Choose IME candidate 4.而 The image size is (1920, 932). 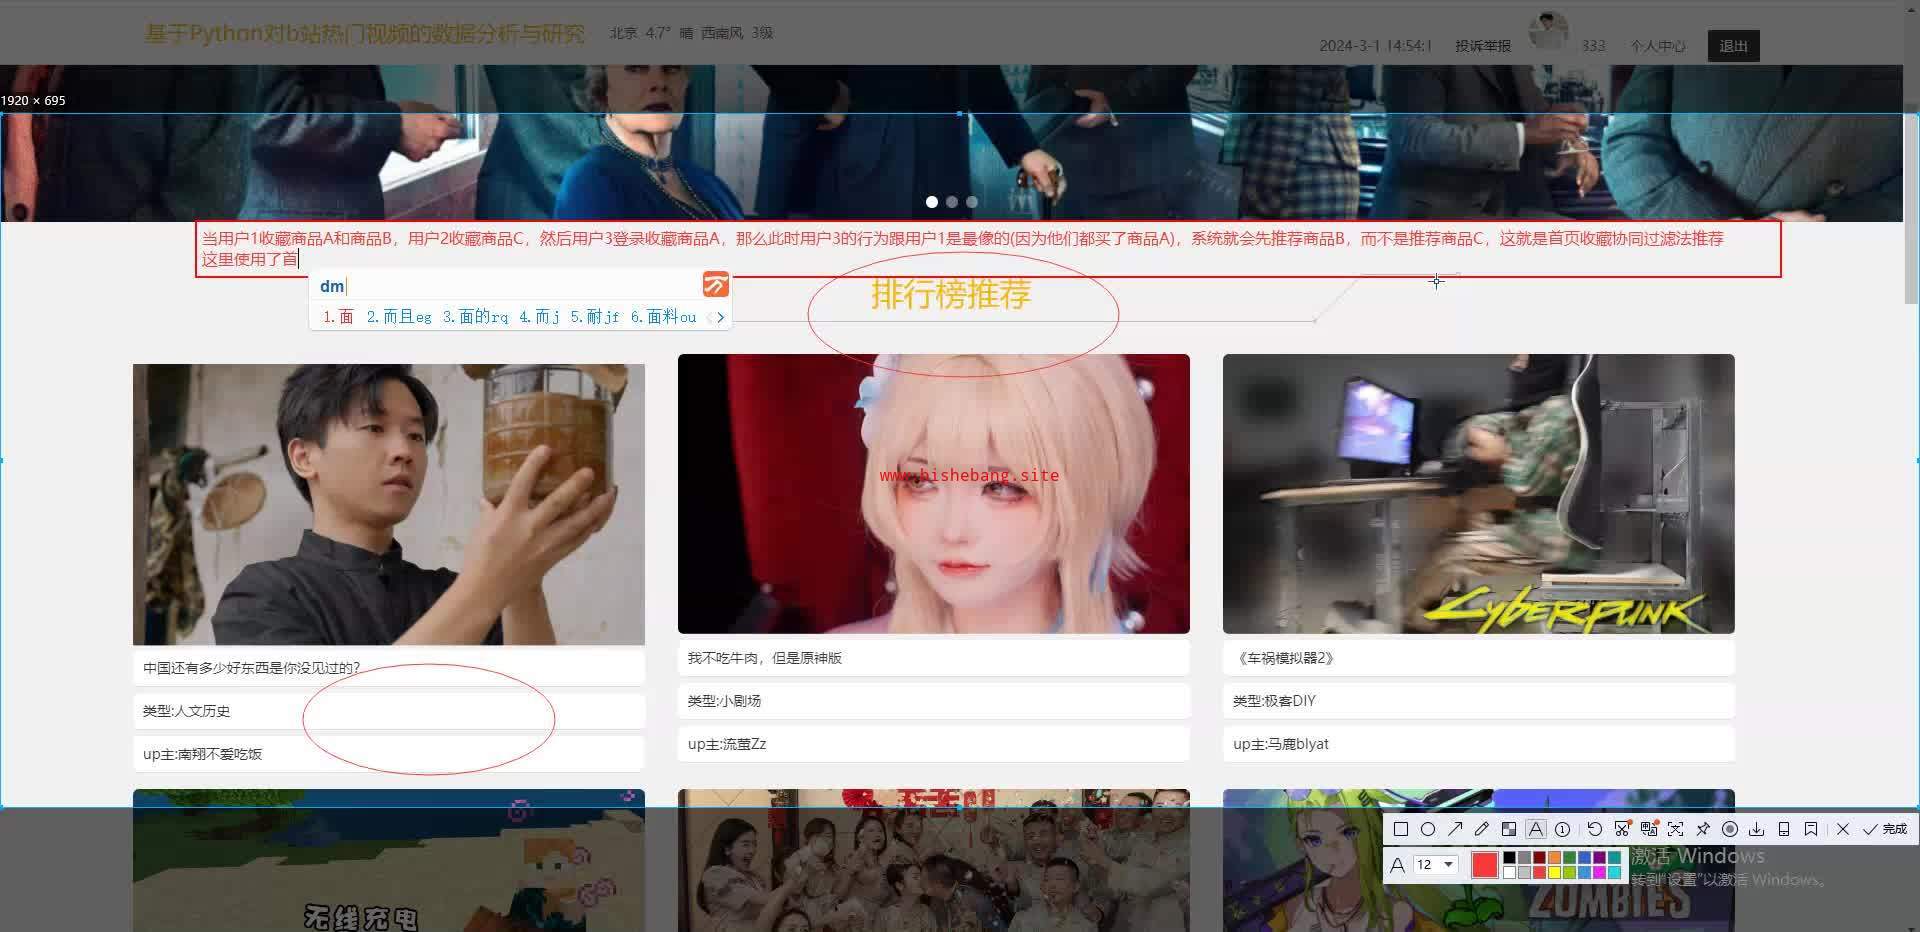(539, 317)
